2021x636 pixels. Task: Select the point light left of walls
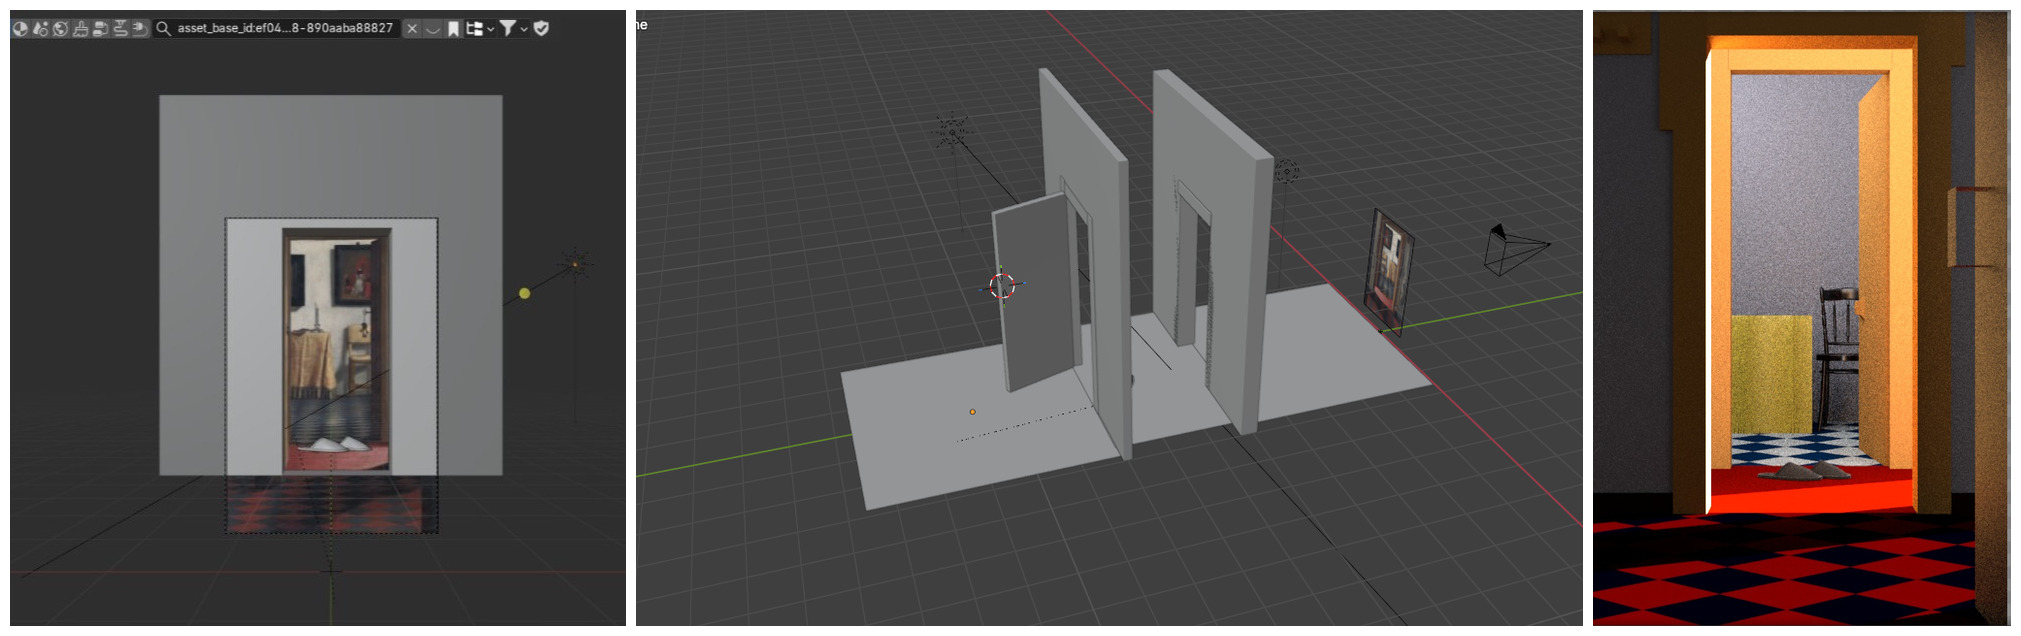tap(952, 133)
